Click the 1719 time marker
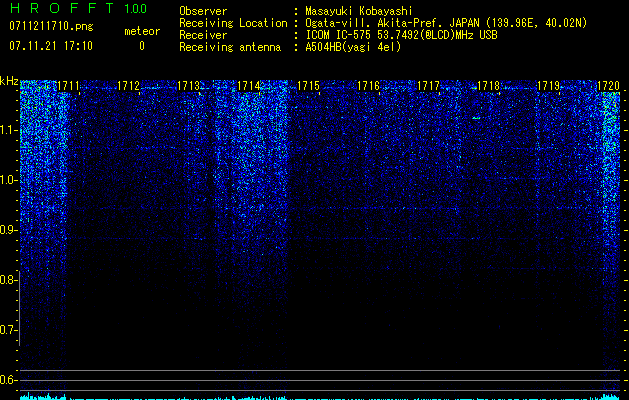Image resolution: width=629 pixels, height=400 pixels. [548, 86]
